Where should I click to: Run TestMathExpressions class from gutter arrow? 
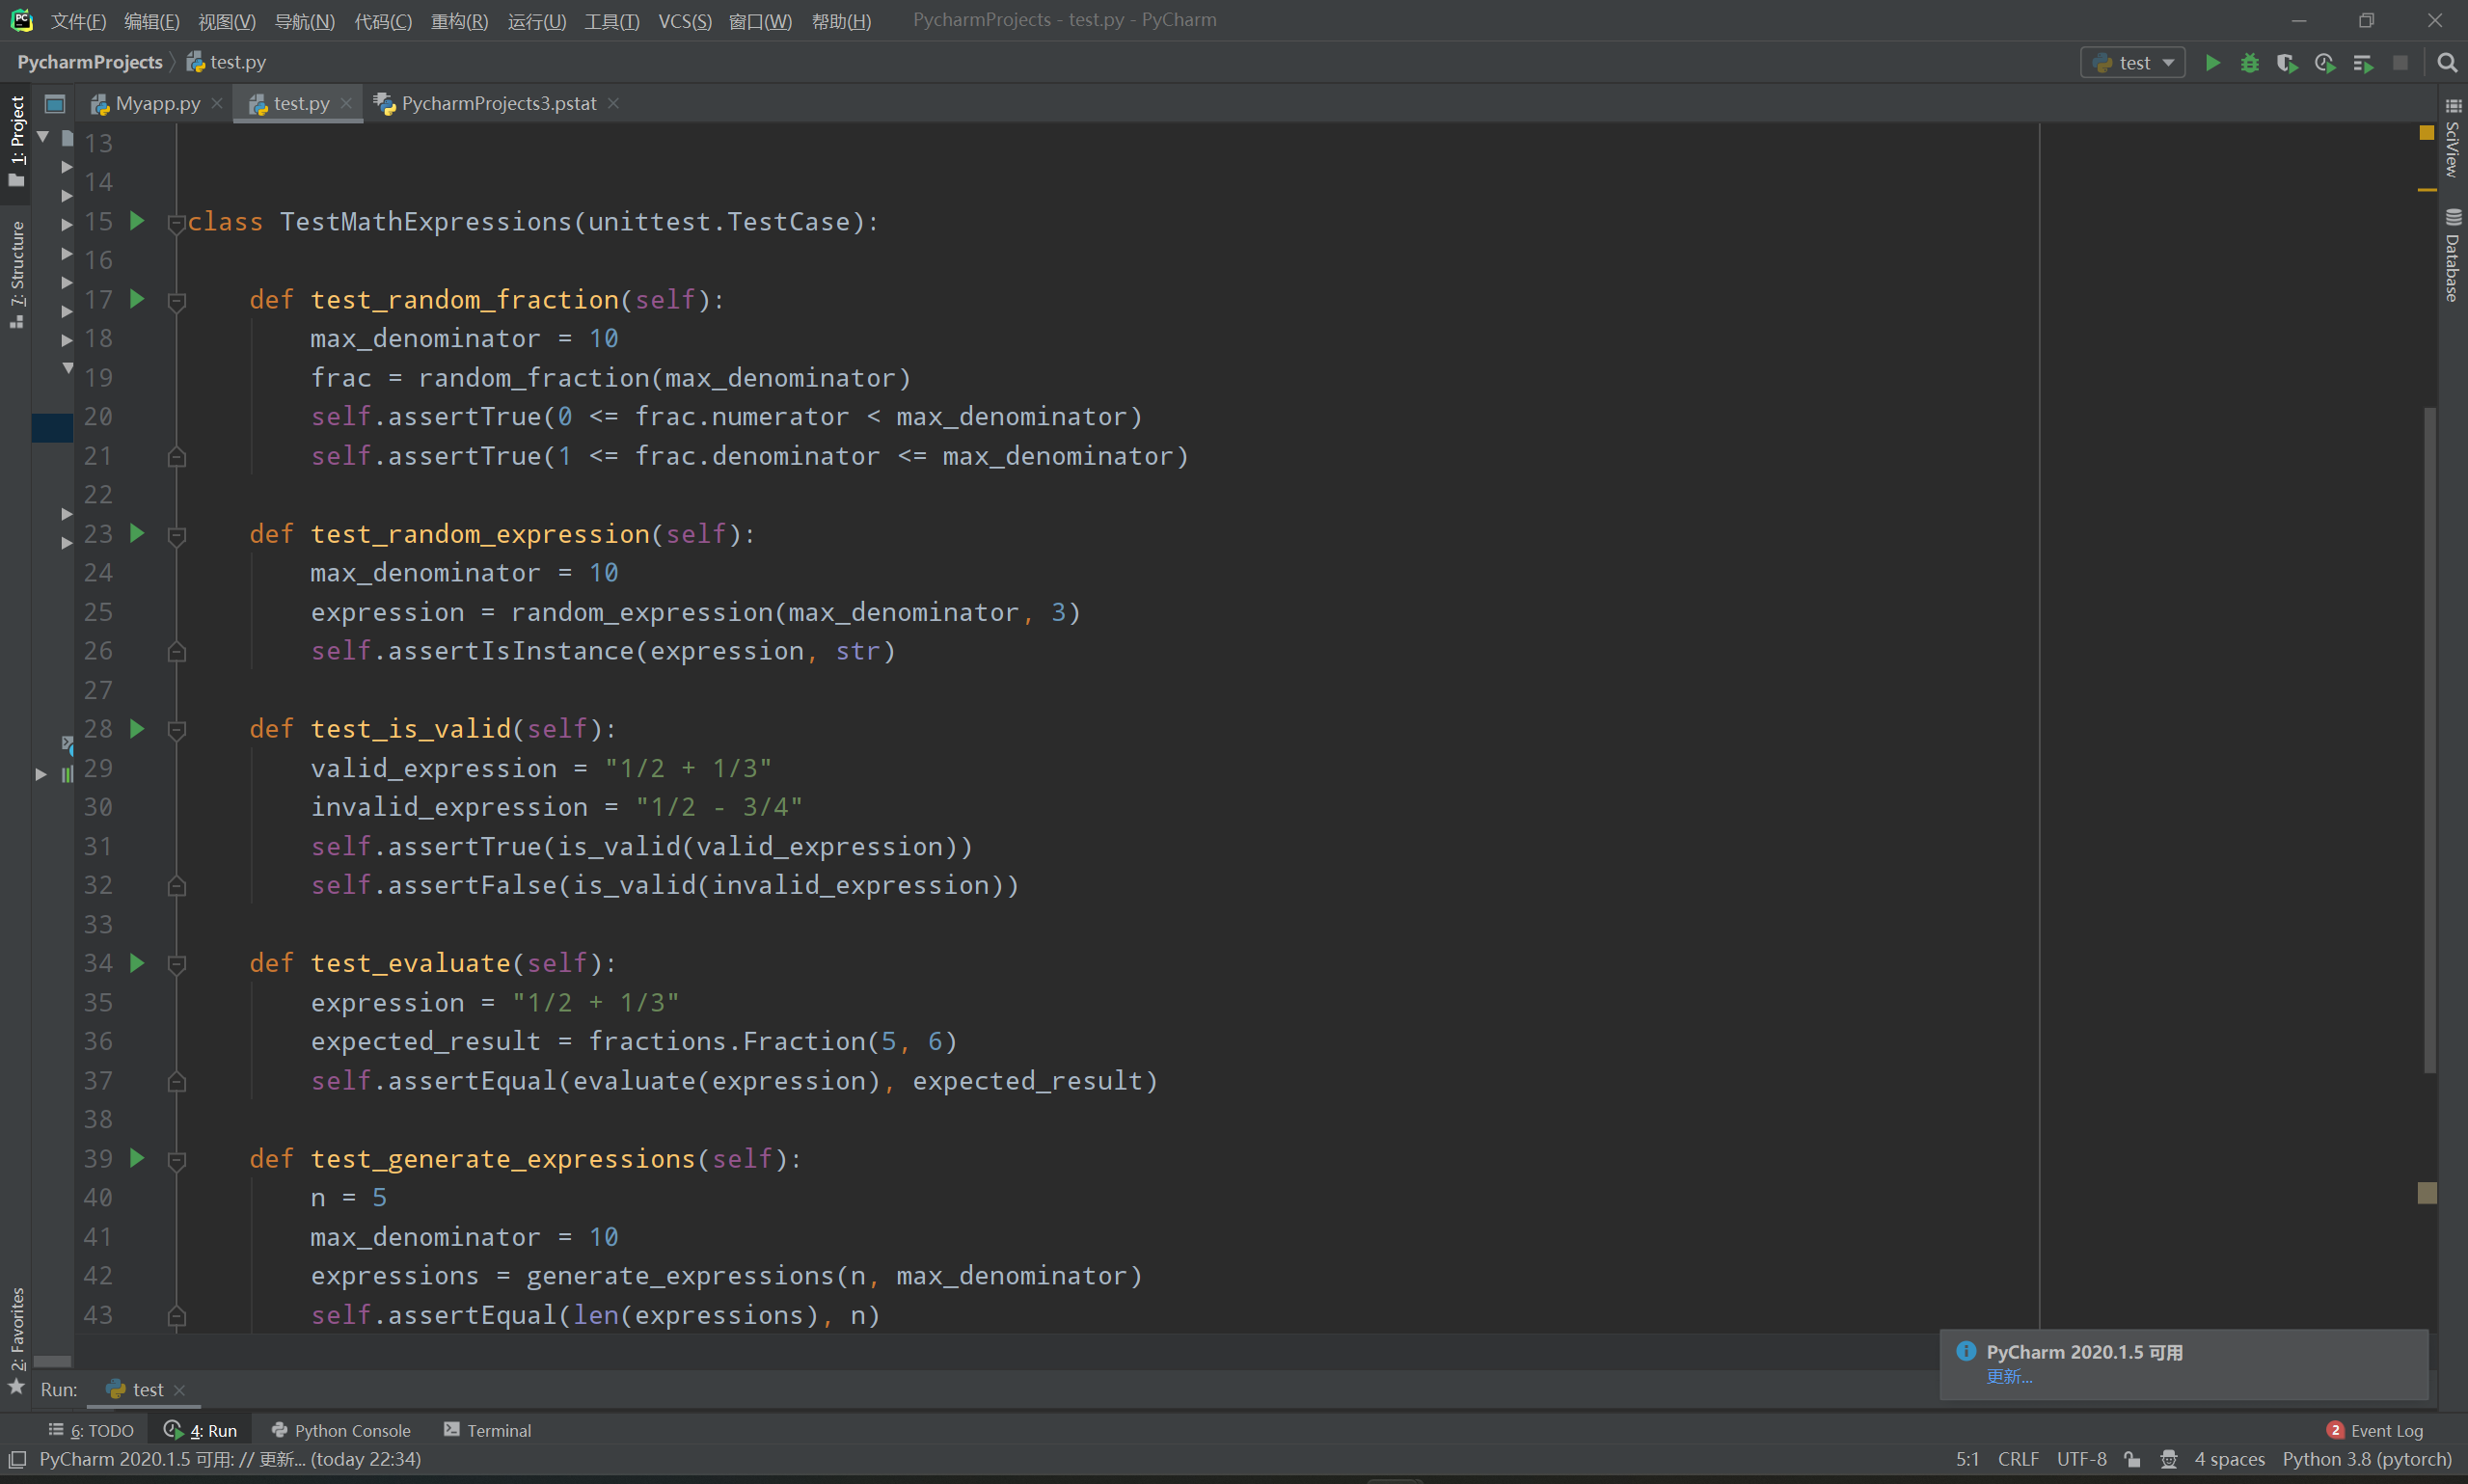138,221
